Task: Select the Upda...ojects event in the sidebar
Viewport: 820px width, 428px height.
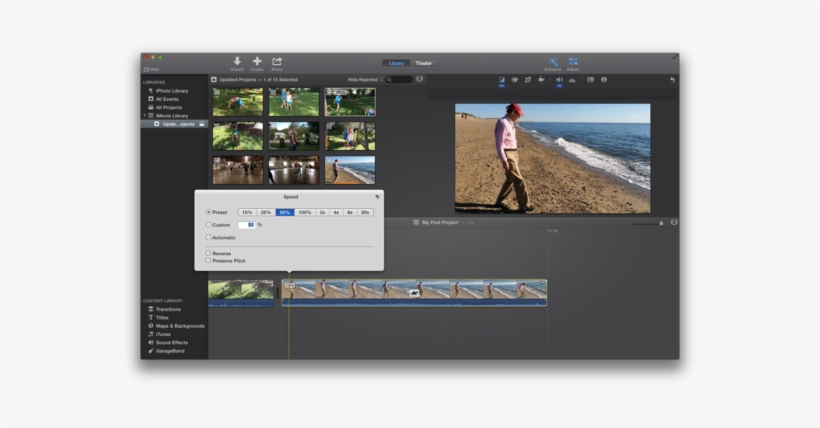Action: click(x=174, y=124)
